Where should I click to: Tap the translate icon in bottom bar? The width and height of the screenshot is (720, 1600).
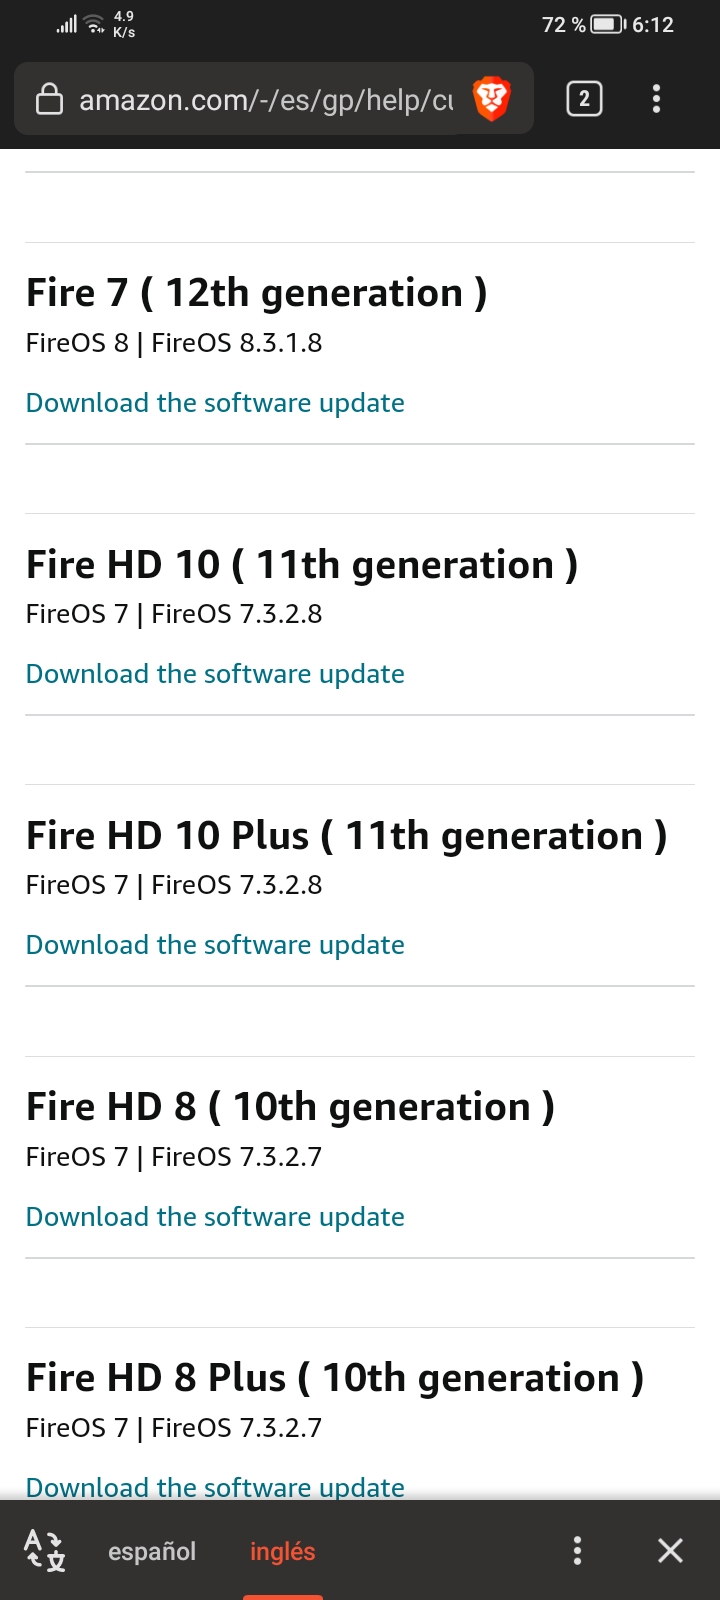[x=45, y=1550]
